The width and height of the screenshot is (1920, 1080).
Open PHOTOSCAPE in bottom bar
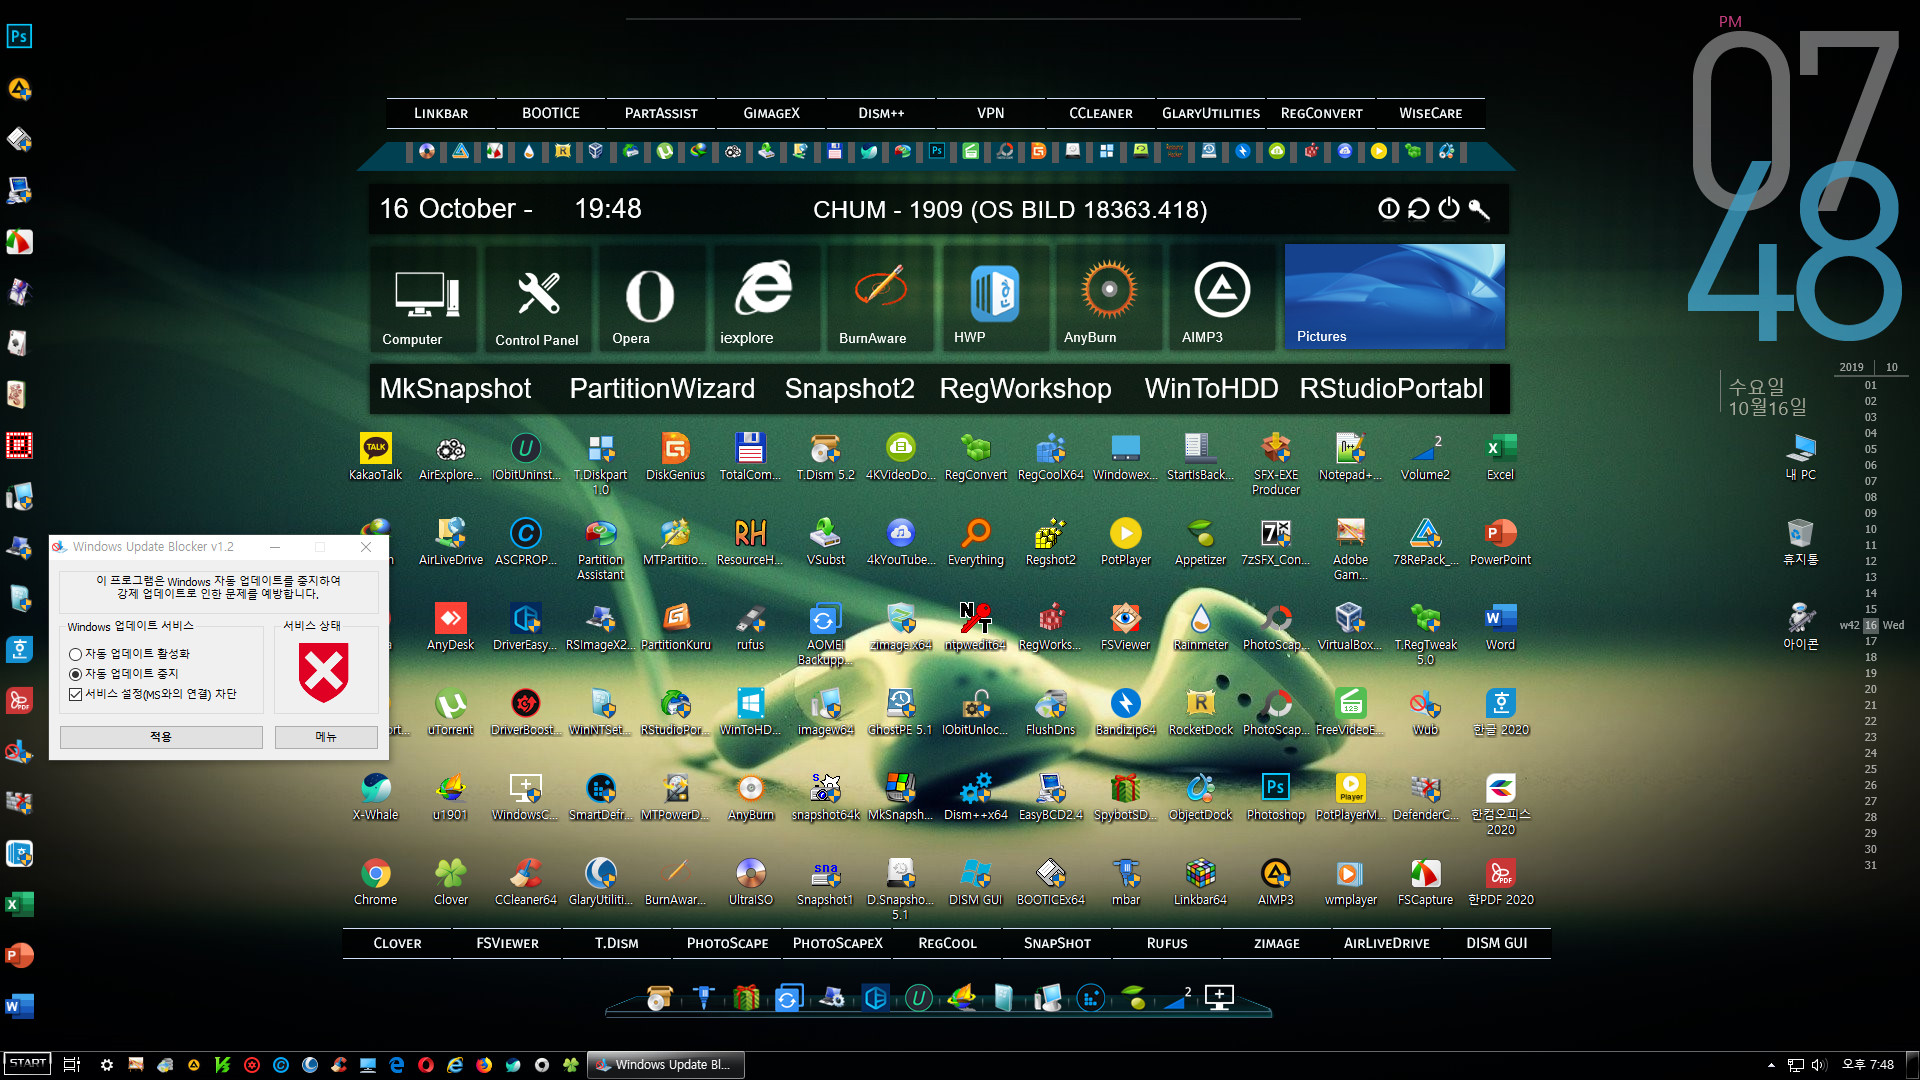point(728,943)
